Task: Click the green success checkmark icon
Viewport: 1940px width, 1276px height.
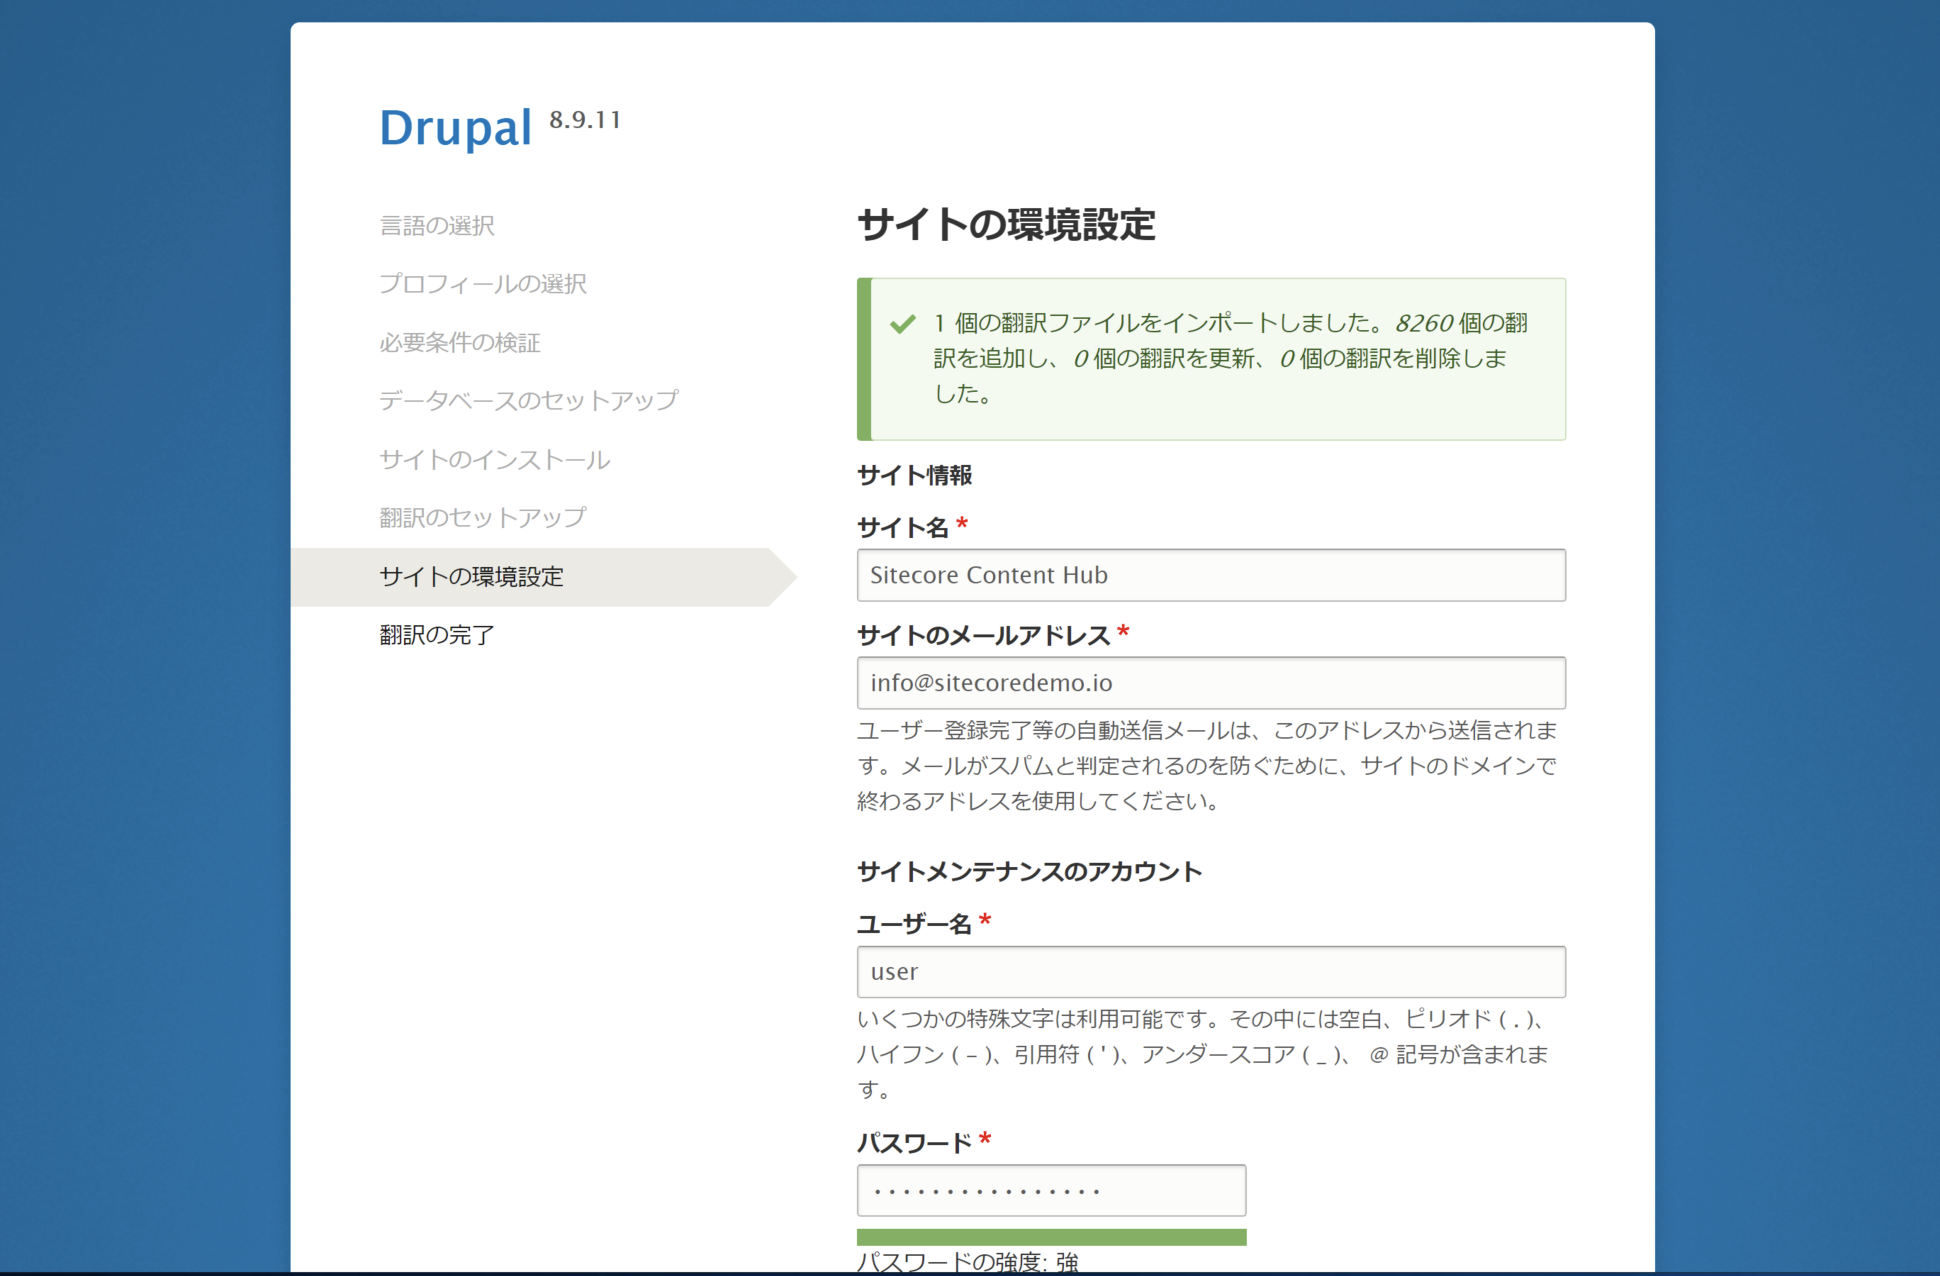Action: 903,324
